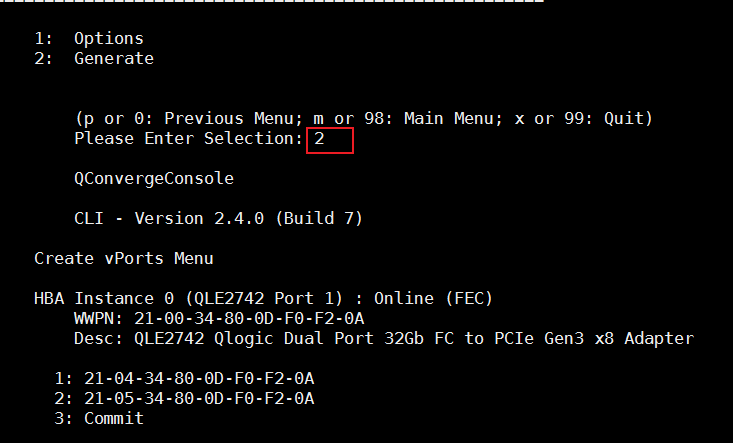Click the Online (FEC) status text
The height and width of the screenshot is (443, 733).
[433, 299]
